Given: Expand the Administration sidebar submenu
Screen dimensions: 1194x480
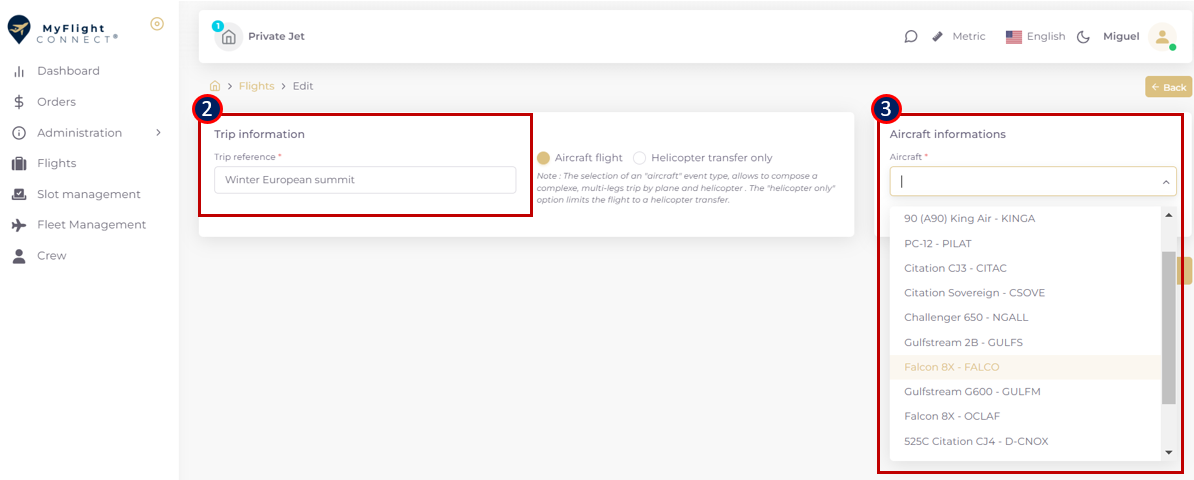Looking at the screenshot, I should point(158,133).
